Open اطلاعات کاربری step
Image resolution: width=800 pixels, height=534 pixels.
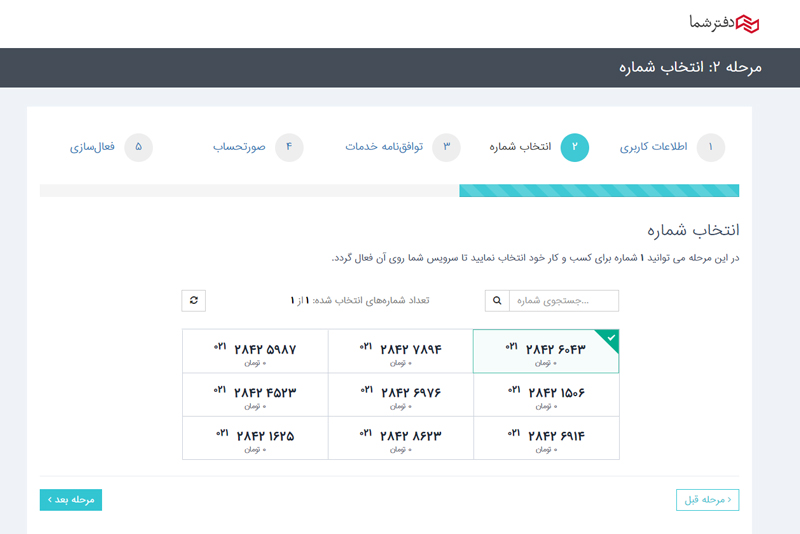click(653, 147)
